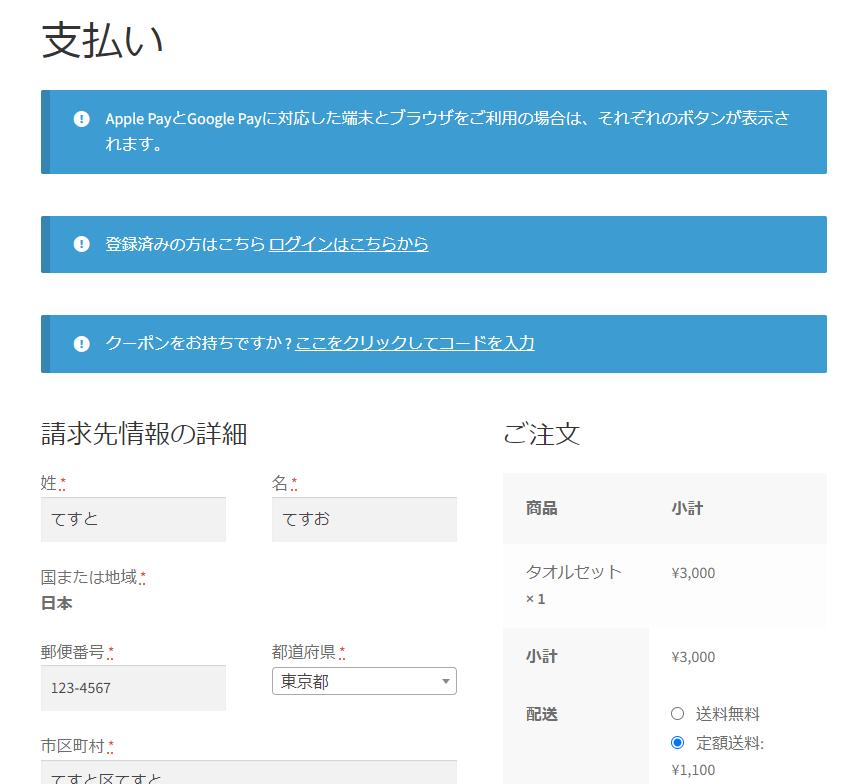Click the 請求先情報の詳細 section heading
This screenshot has width=858, height=784.
tap(144, 434)
